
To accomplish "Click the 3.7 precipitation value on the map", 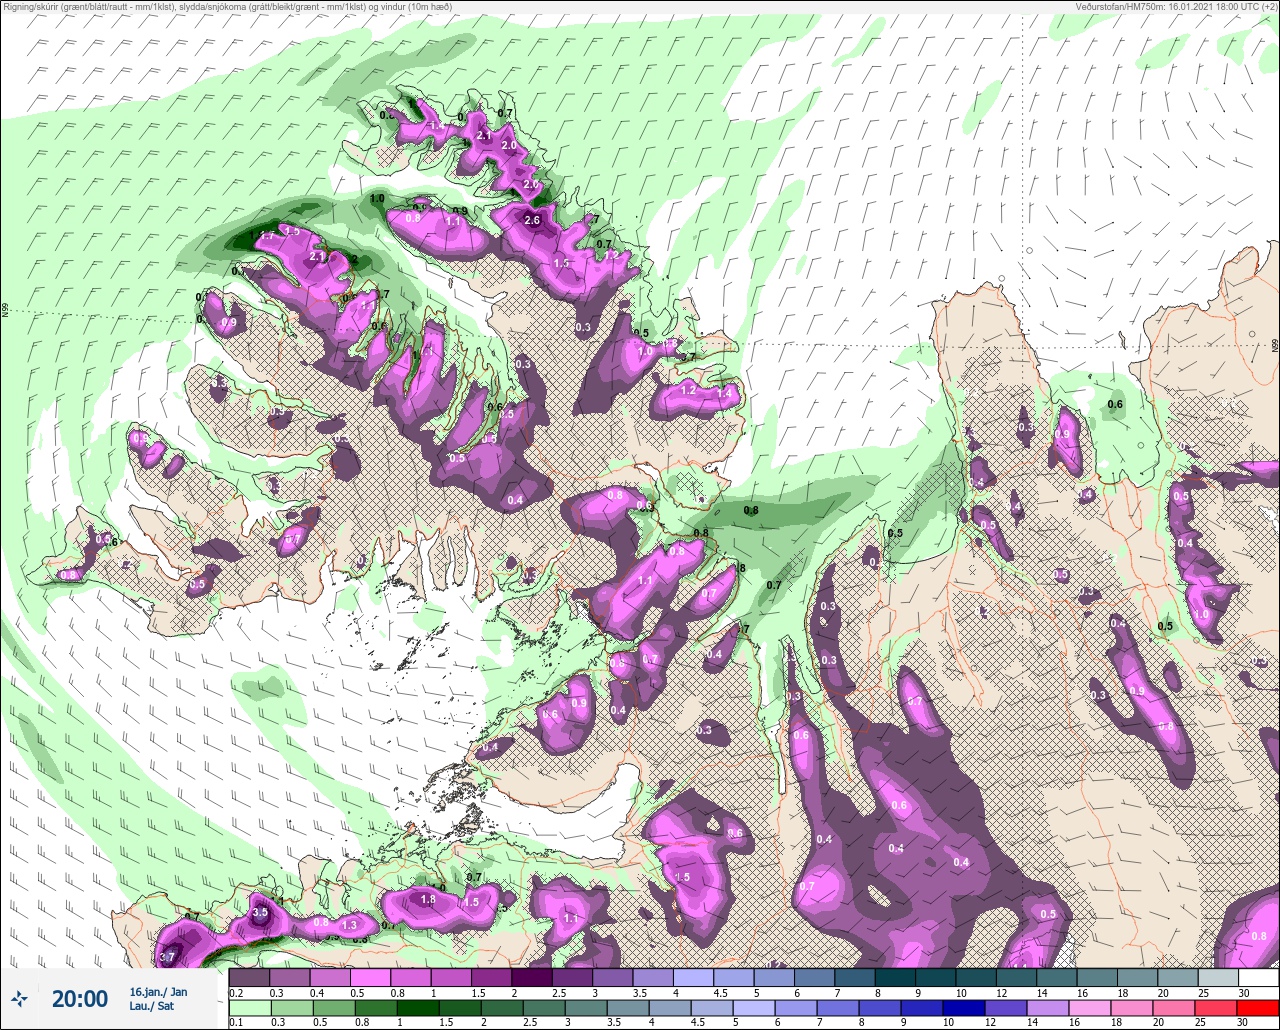I will point(167,958).
